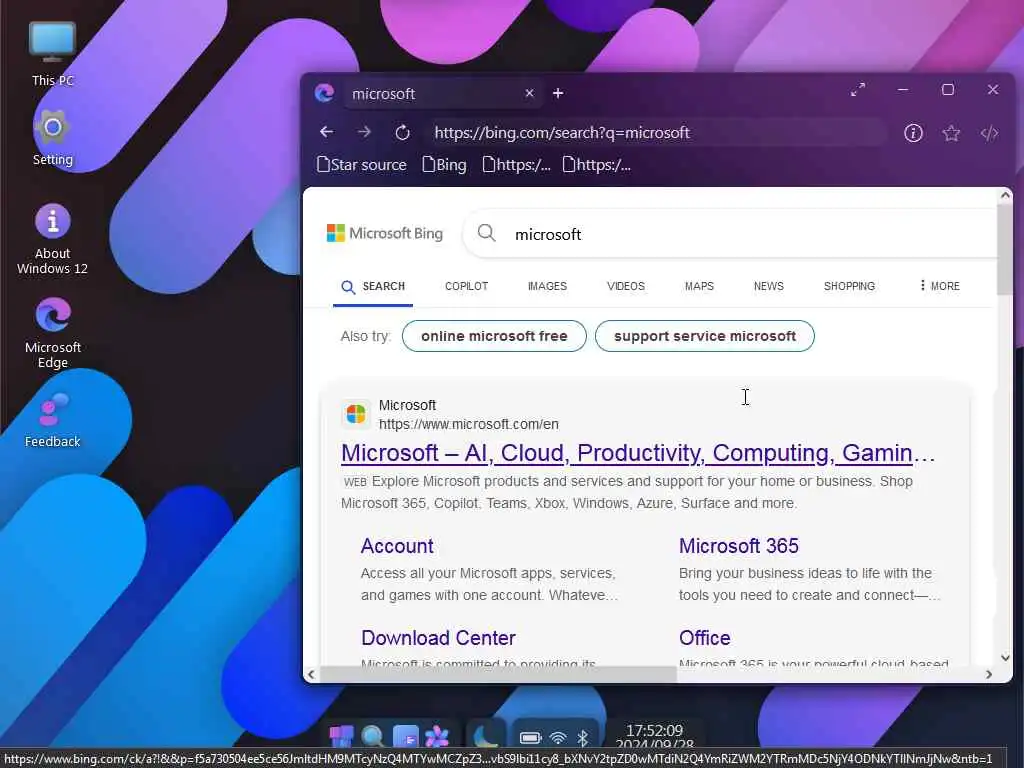Open Star source bookmark
Image resolution: width=1024 pixels, height=768 pixels.
tap(362, 165)
